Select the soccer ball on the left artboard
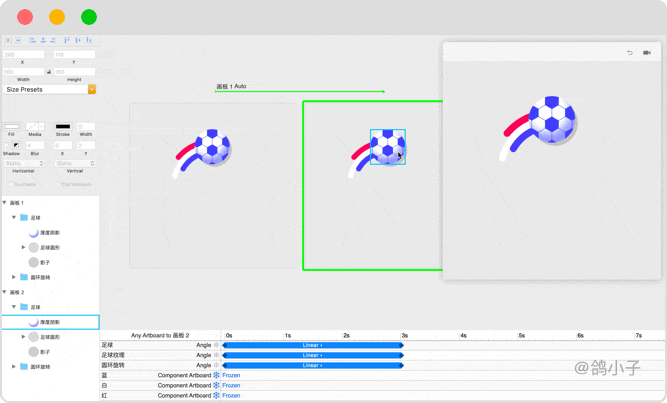This screenshot has height=403, width=667. point(212,147)
